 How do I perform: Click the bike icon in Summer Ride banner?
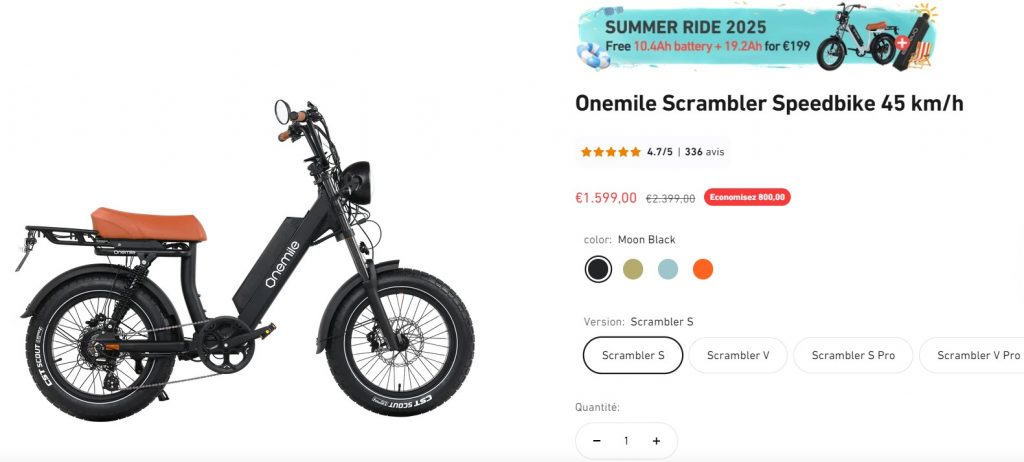point(857,37)
